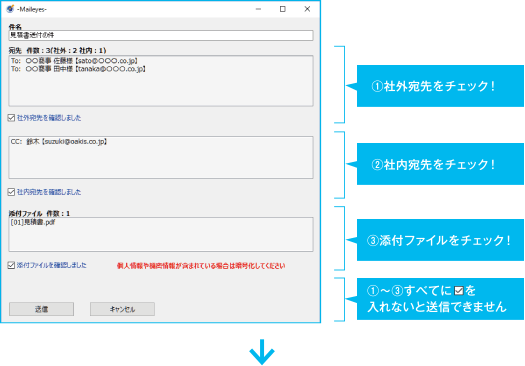525x366 pixels.
Task: Select CC entry suzuki@oakis.co.jp
Action: pyautogui.click(x=59, y=142)
